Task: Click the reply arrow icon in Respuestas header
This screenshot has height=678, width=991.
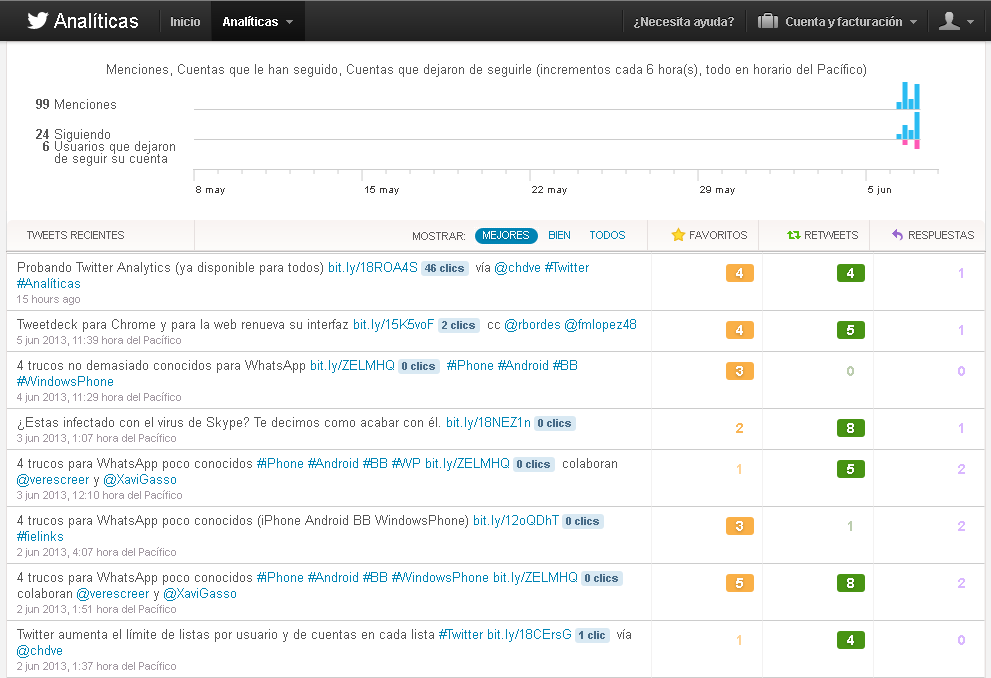Action: tap(897, 235)
